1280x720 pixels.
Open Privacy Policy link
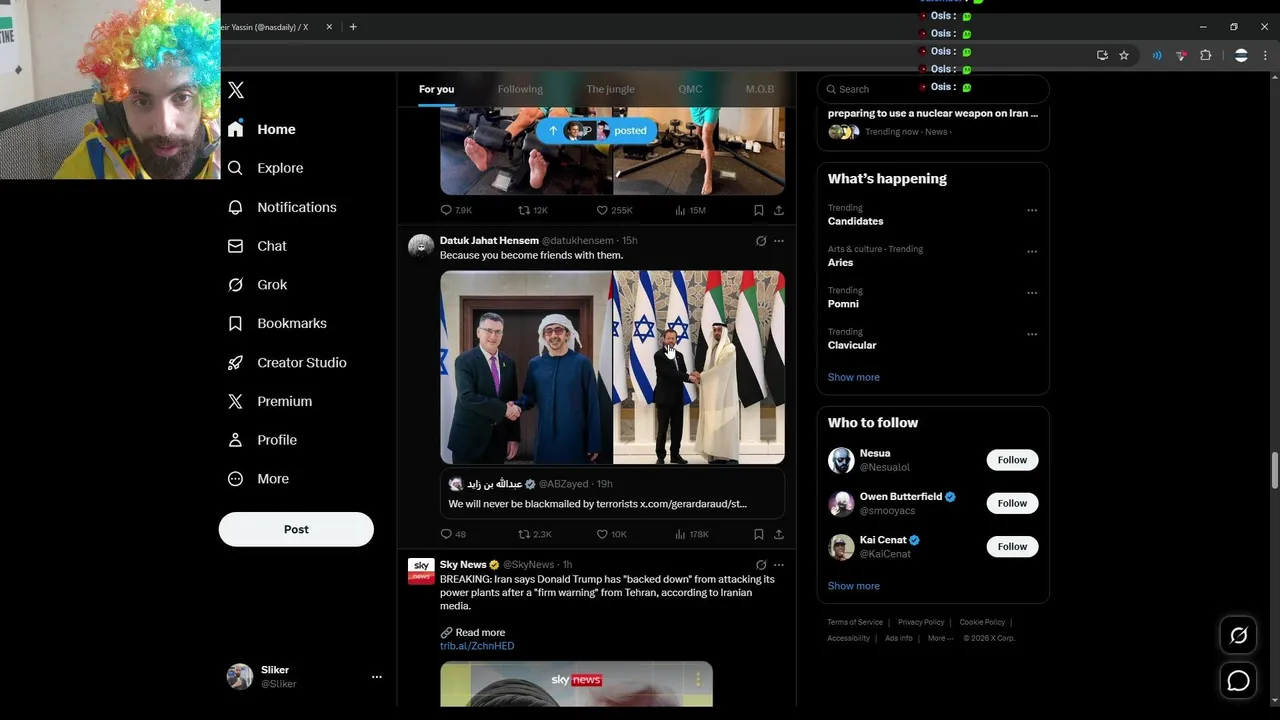(x=921, y=622)
